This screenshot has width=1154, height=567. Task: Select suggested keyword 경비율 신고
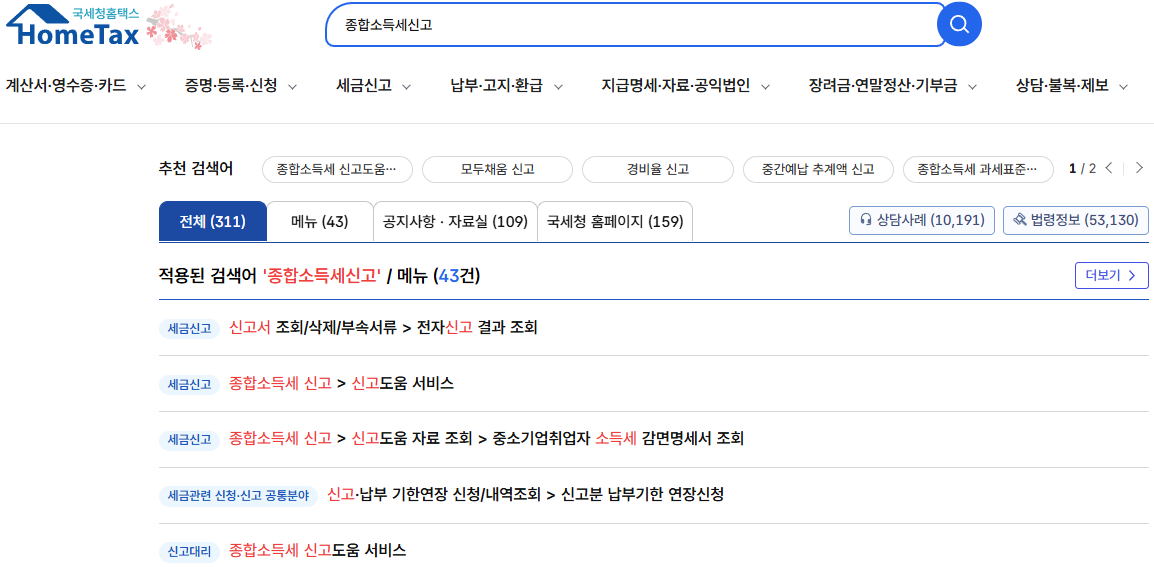tap(658, 169)
